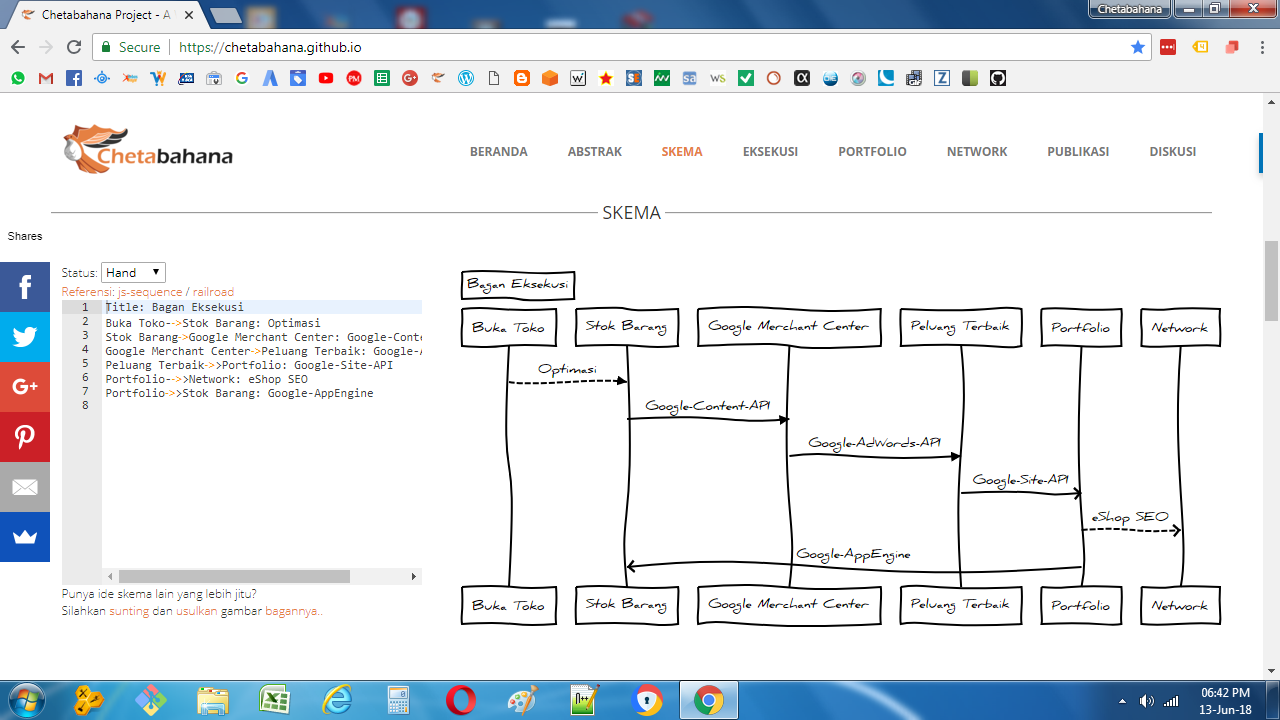Open the yellow star bookmark
This screenshot has height=720, width=1280.
click(606, 78)
